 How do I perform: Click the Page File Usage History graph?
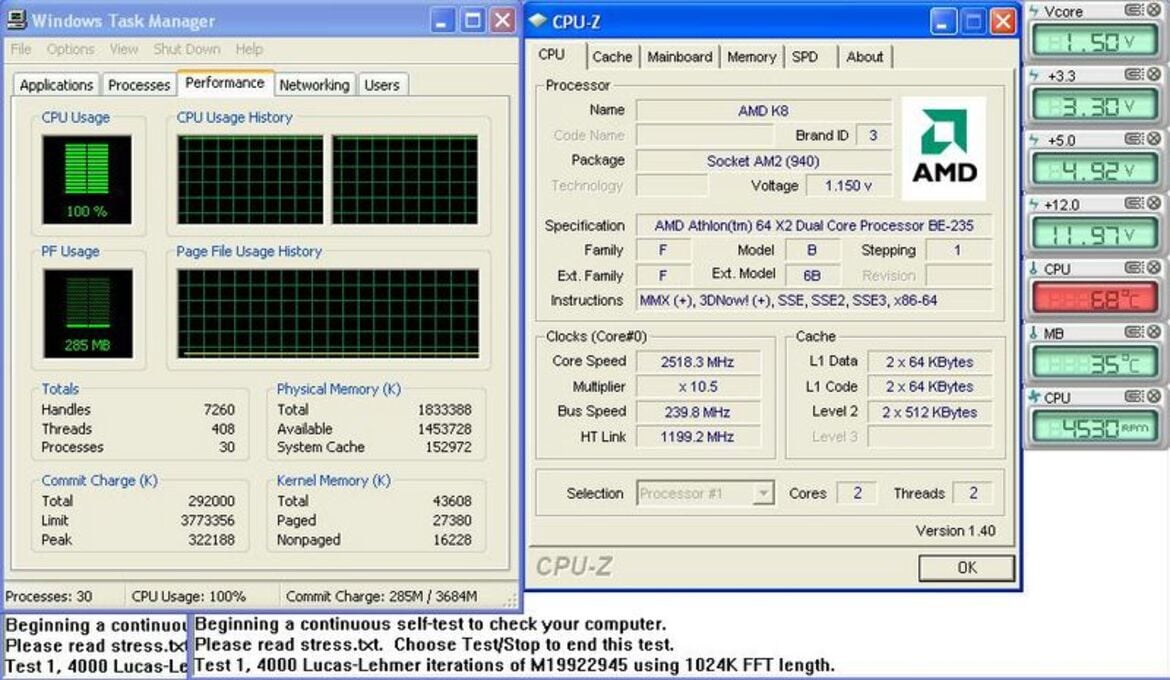tap(328, 314)
